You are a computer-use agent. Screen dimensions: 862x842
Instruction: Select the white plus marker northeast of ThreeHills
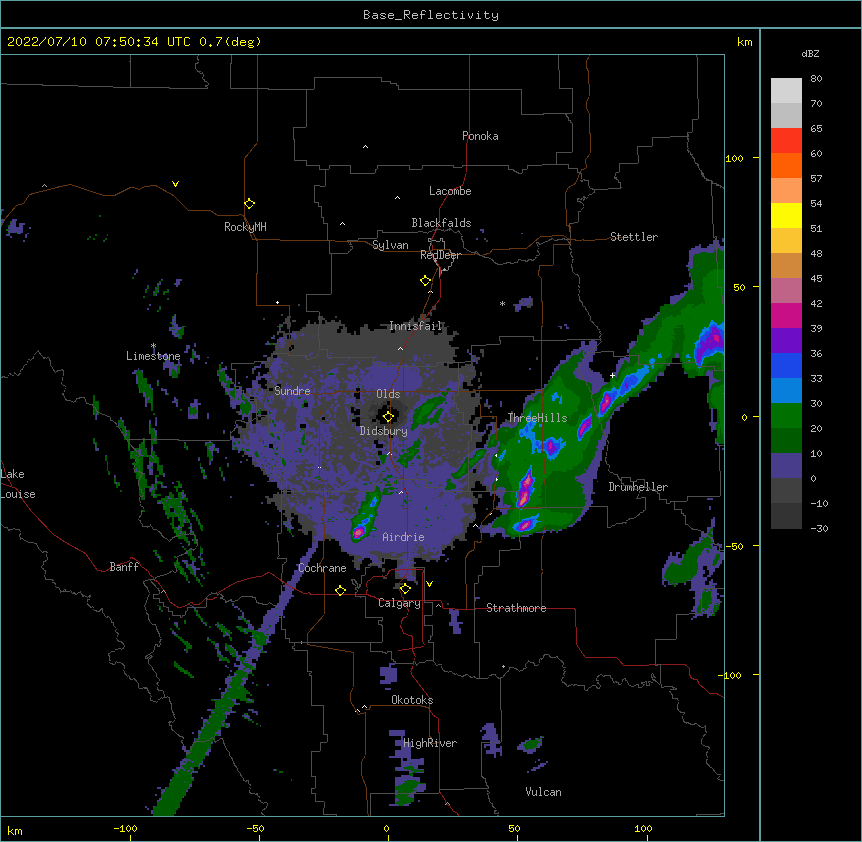612,375
